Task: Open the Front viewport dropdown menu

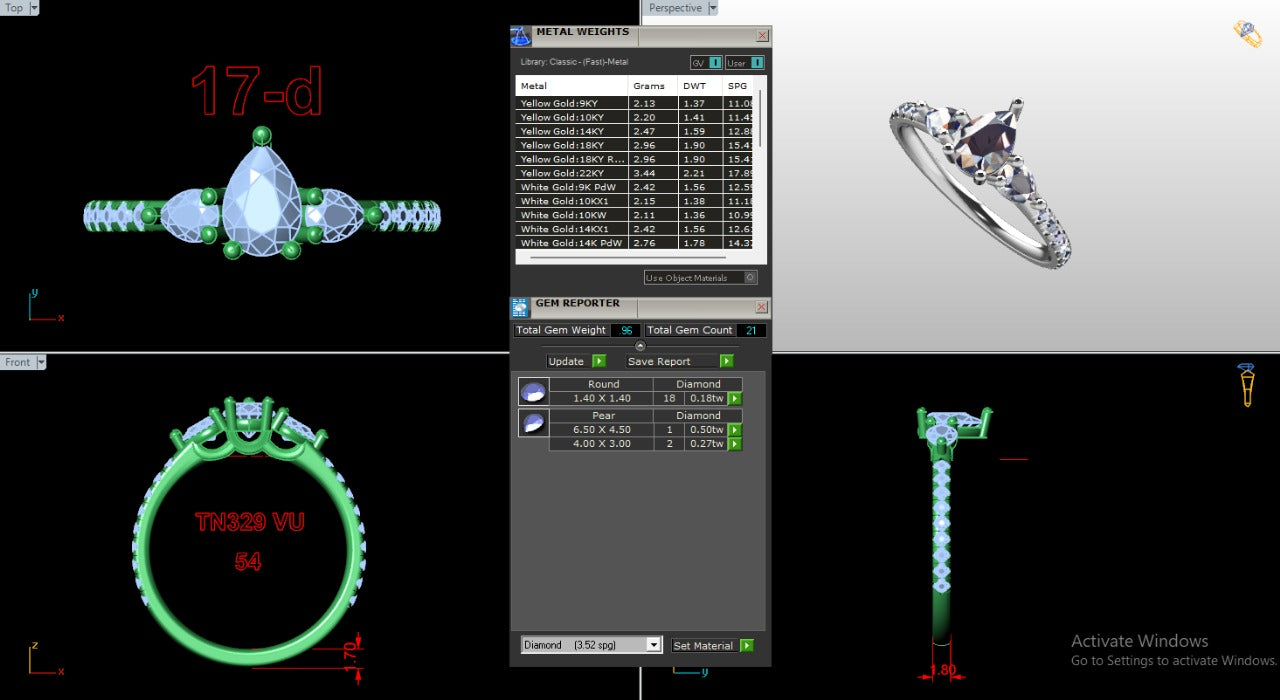Action: pos(41,362)
